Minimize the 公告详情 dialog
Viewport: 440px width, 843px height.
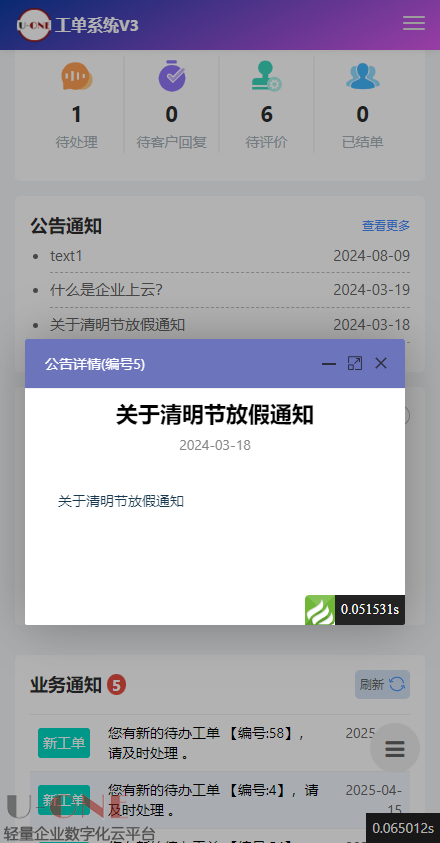(x=329, y=364)
